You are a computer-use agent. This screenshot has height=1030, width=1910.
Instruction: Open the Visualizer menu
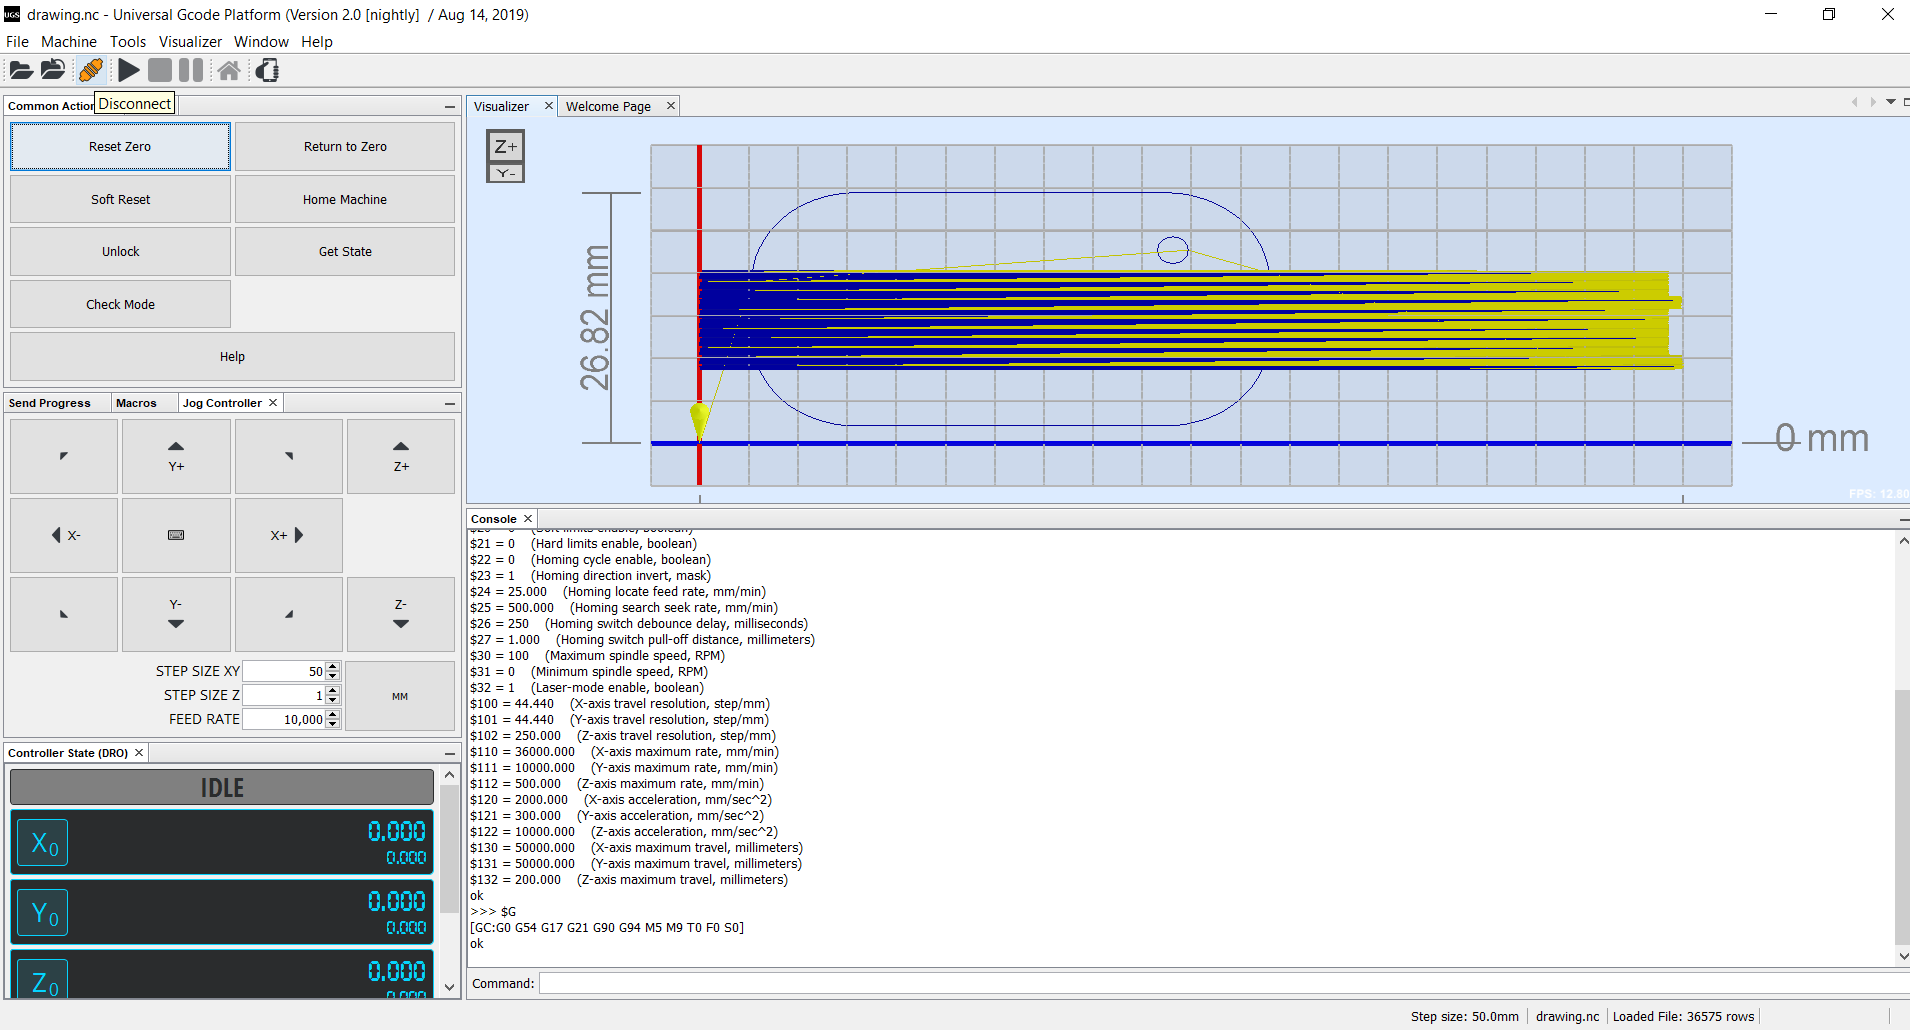190,42
